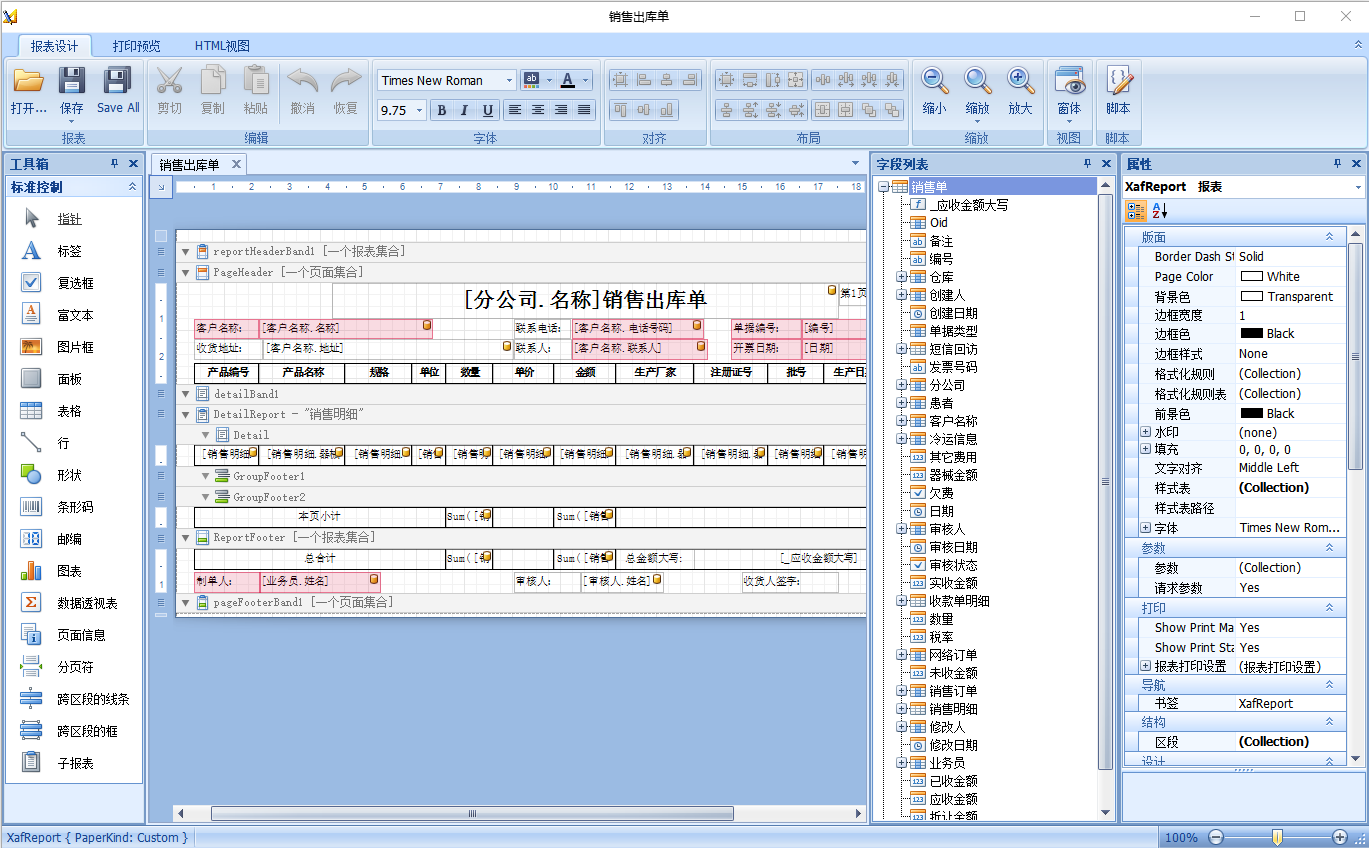The height and width of the screenshot is (848, 1369).
Task: Expand the 水印 property
Action: tap(1145, 432)
